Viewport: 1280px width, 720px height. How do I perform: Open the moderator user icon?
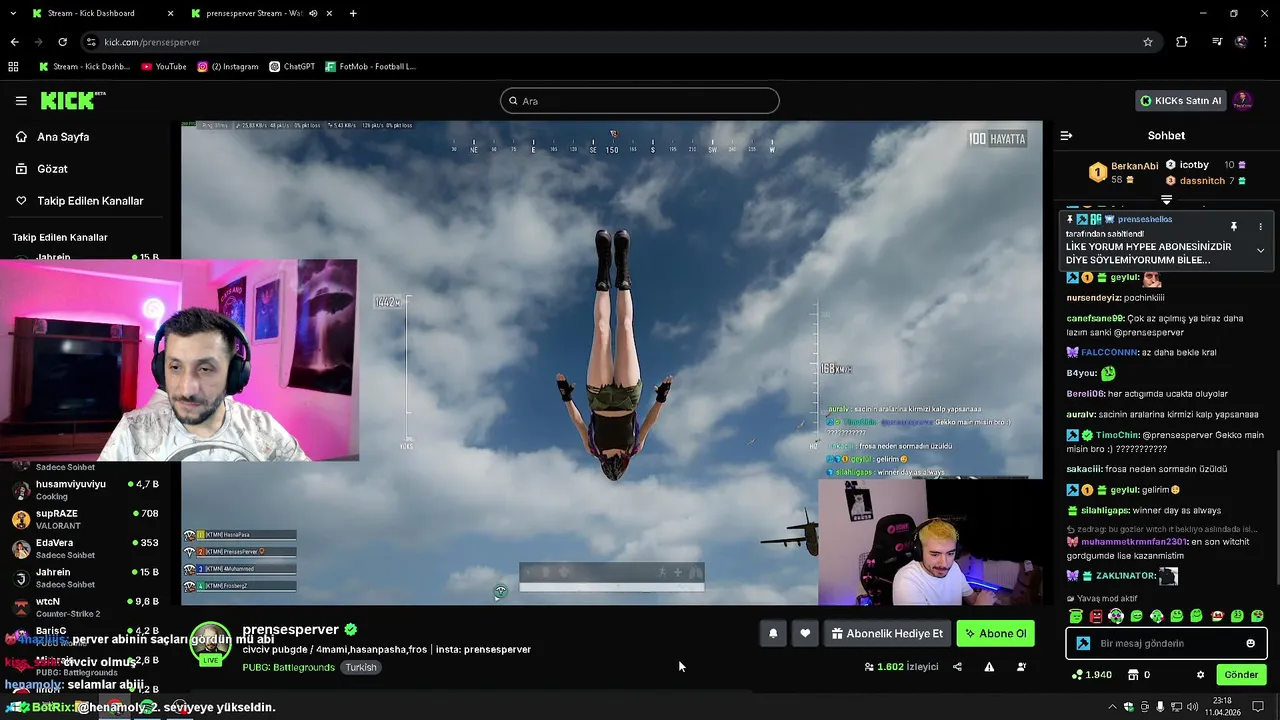pyautogui.click(x=1021, y=667)
